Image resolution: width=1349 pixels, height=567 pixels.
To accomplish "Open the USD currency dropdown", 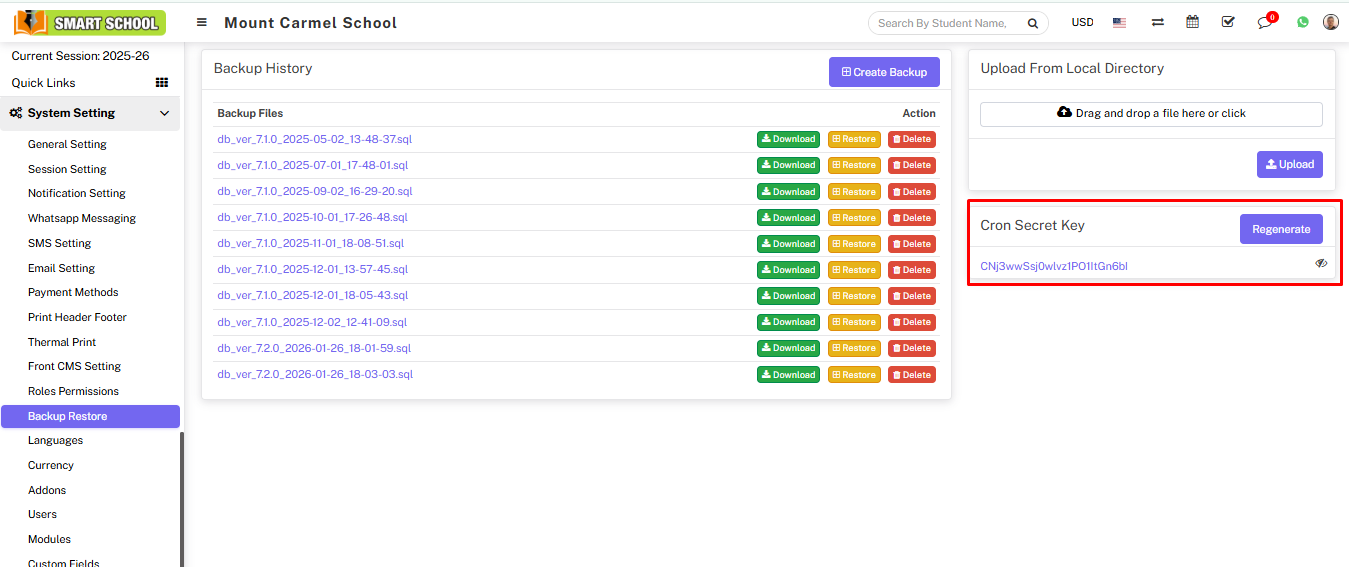I will 1082,22.
